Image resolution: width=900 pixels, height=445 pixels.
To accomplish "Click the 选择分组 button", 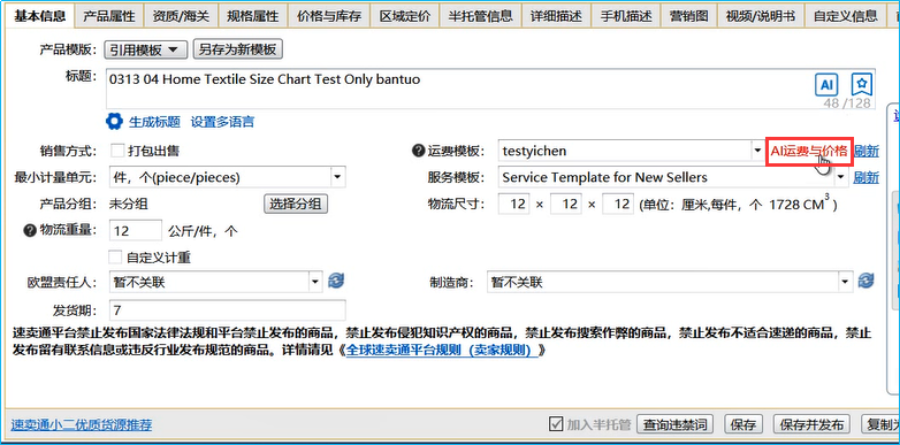I will click(x=295, y=204).
